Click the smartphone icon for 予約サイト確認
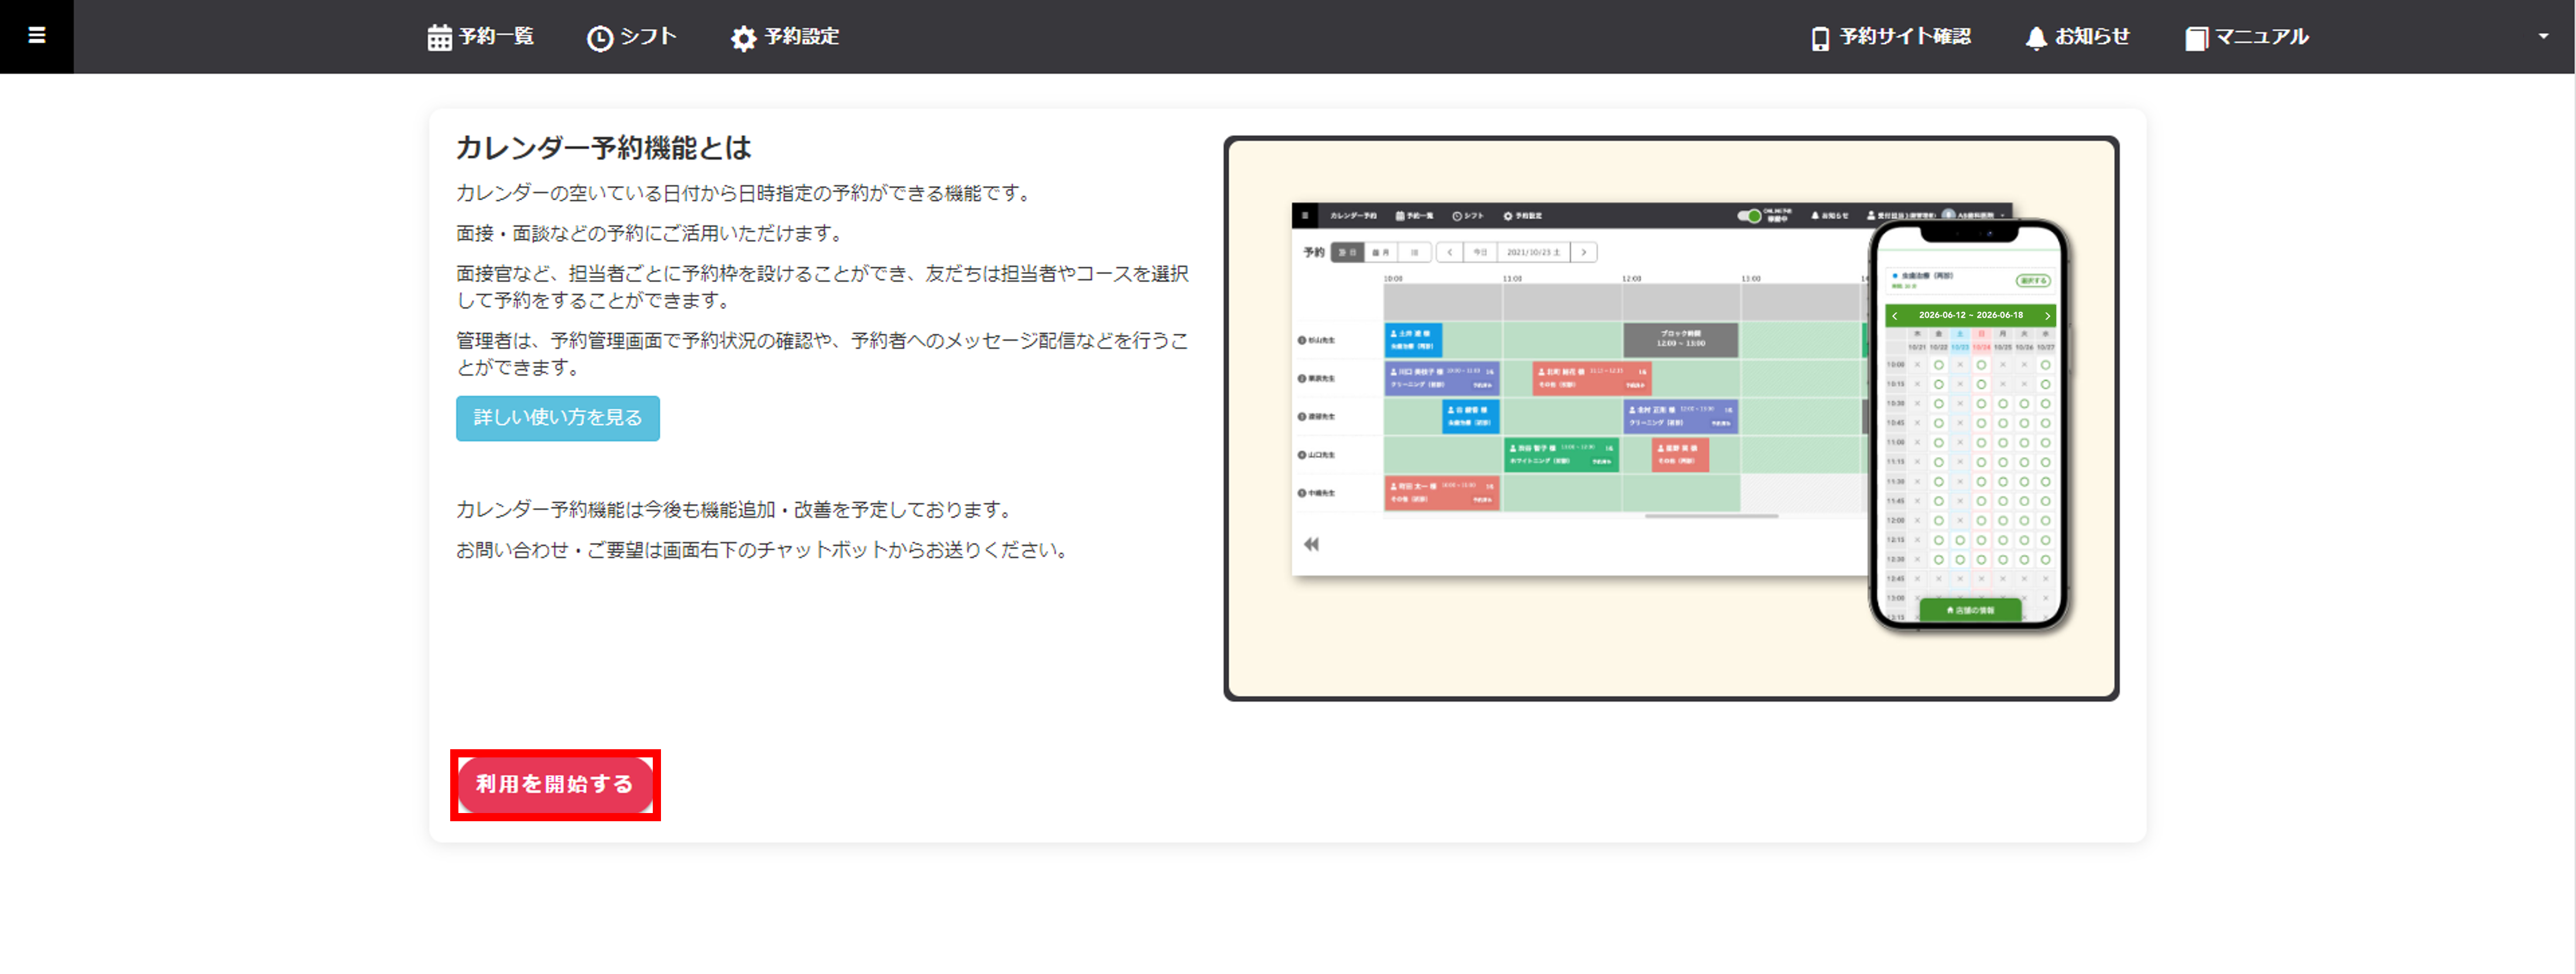Viewport: 2576px width, 974px height. (x=1820, y=38)
